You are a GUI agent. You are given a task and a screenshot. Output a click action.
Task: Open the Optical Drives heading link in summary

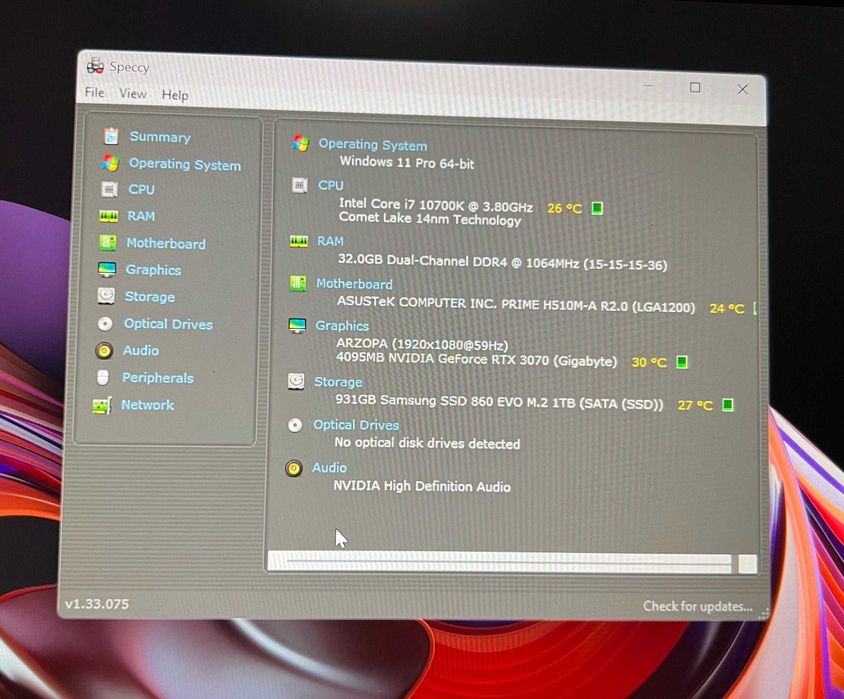356,425
